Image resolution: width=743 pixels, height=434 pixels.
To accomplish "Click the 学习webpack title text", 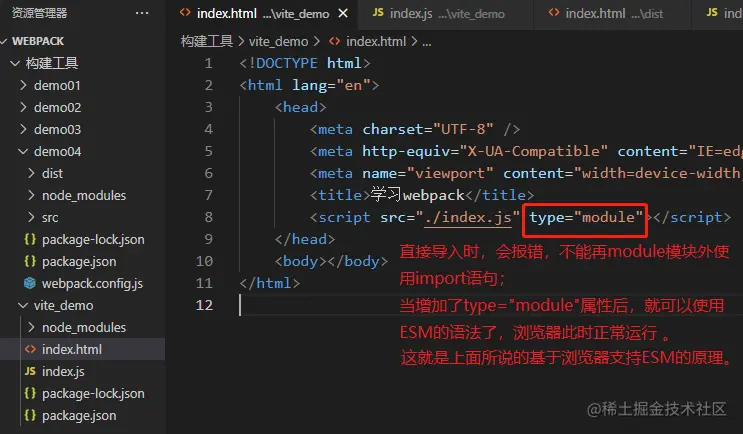I will (x=417, y=195).
